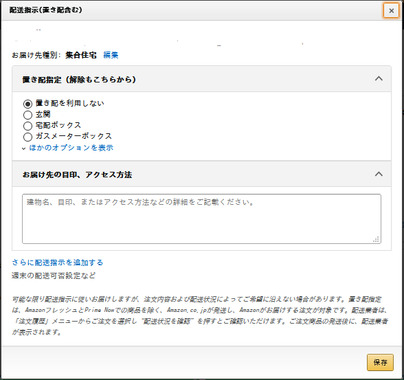Click 編集 link next to 集合住宅
Image resolution: width=404 pixels, height=380 pixels.
tap(111, 55)
